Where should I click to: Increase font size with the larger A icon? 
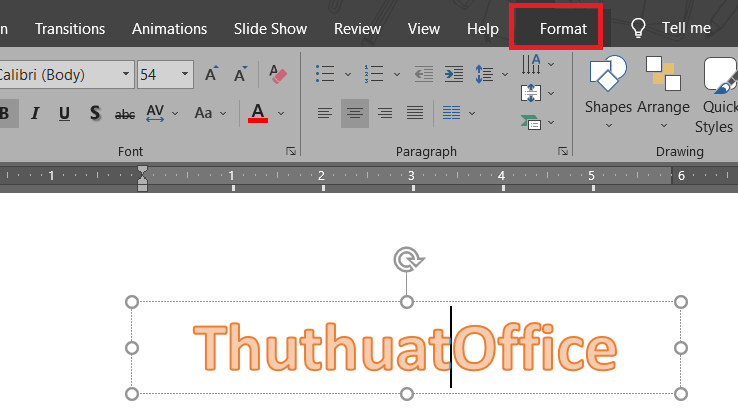[x=211, y=74]
